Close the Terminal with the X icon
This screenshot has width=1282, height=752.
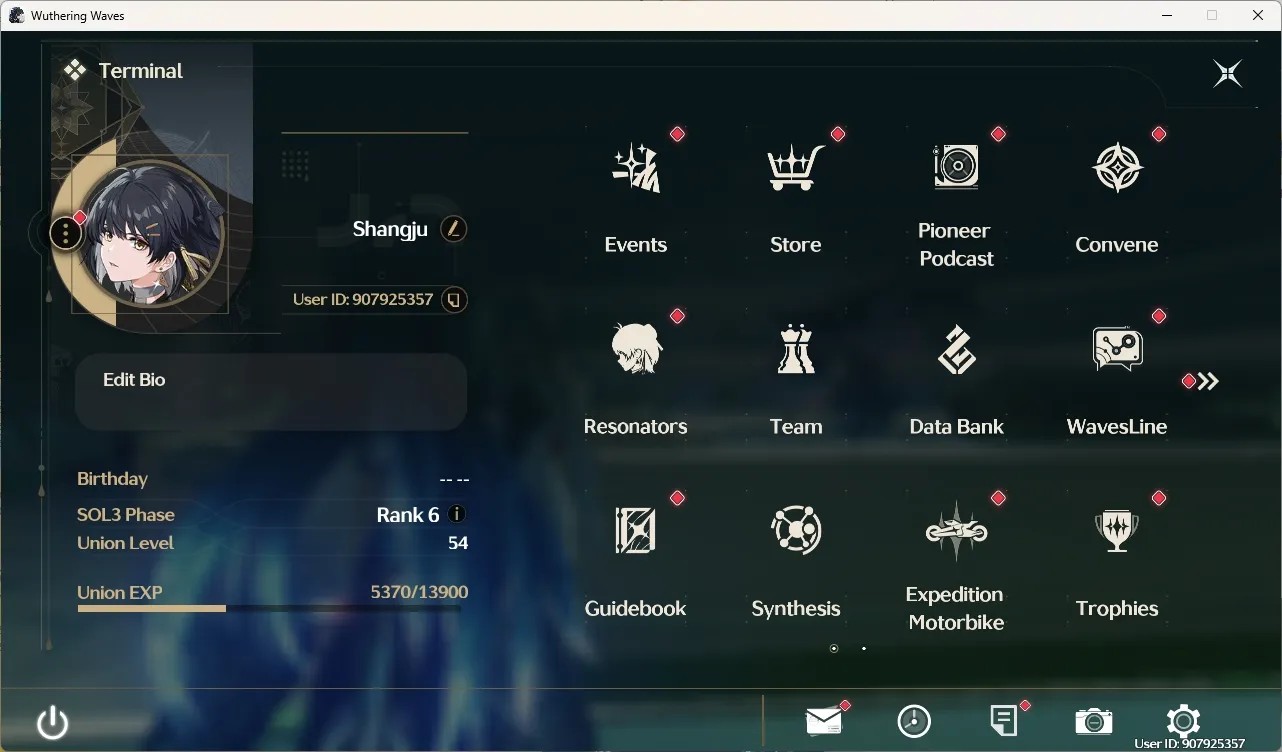coord(1227,73)
